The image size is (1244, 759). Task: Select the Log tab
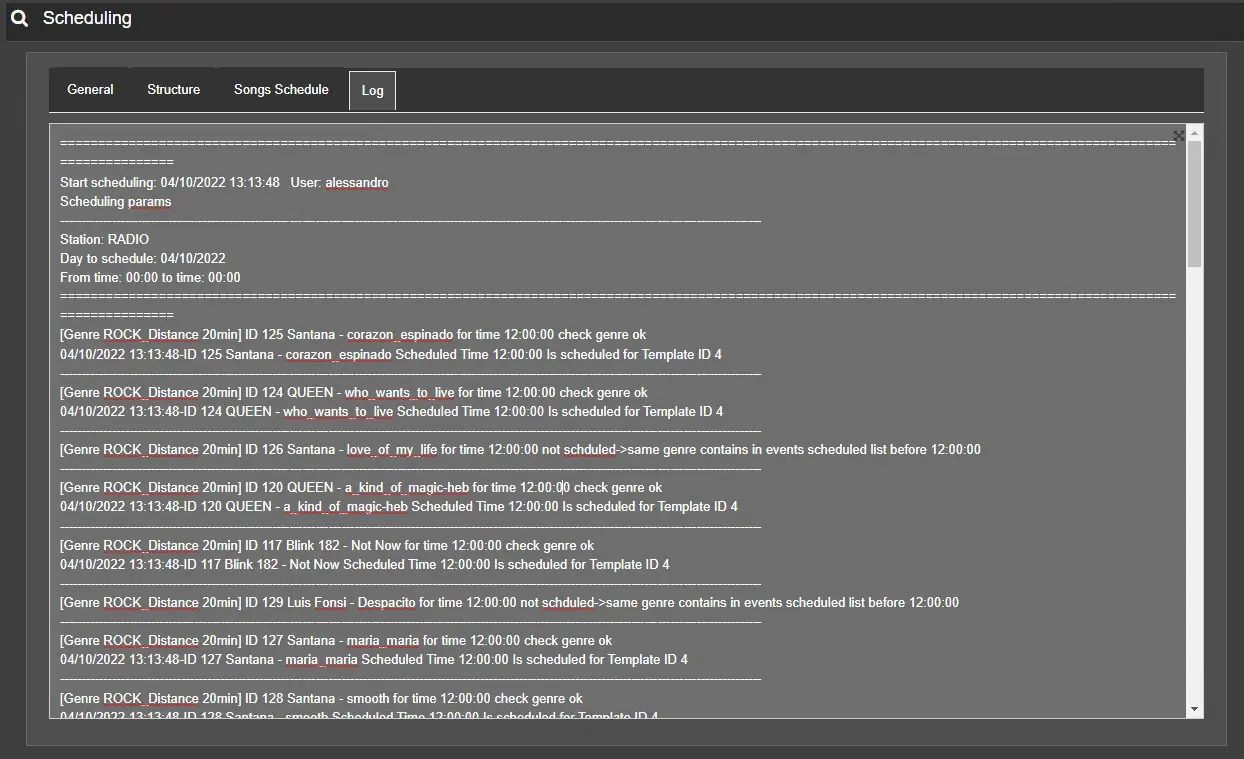pyautogui.click(x=372, y=91)
